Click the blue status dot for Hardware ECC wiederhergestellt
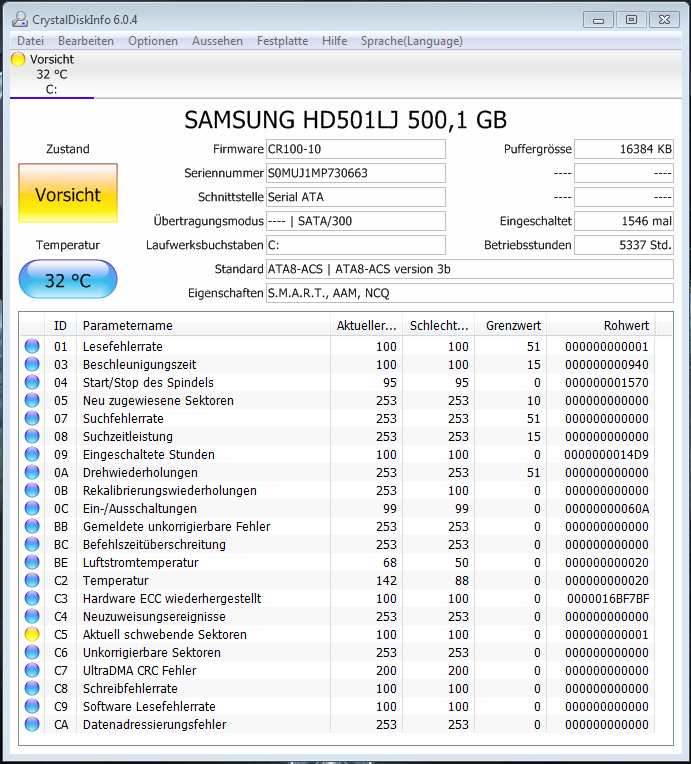The height and width of the screenshot is (764, 691). click(x=32, y=598)
